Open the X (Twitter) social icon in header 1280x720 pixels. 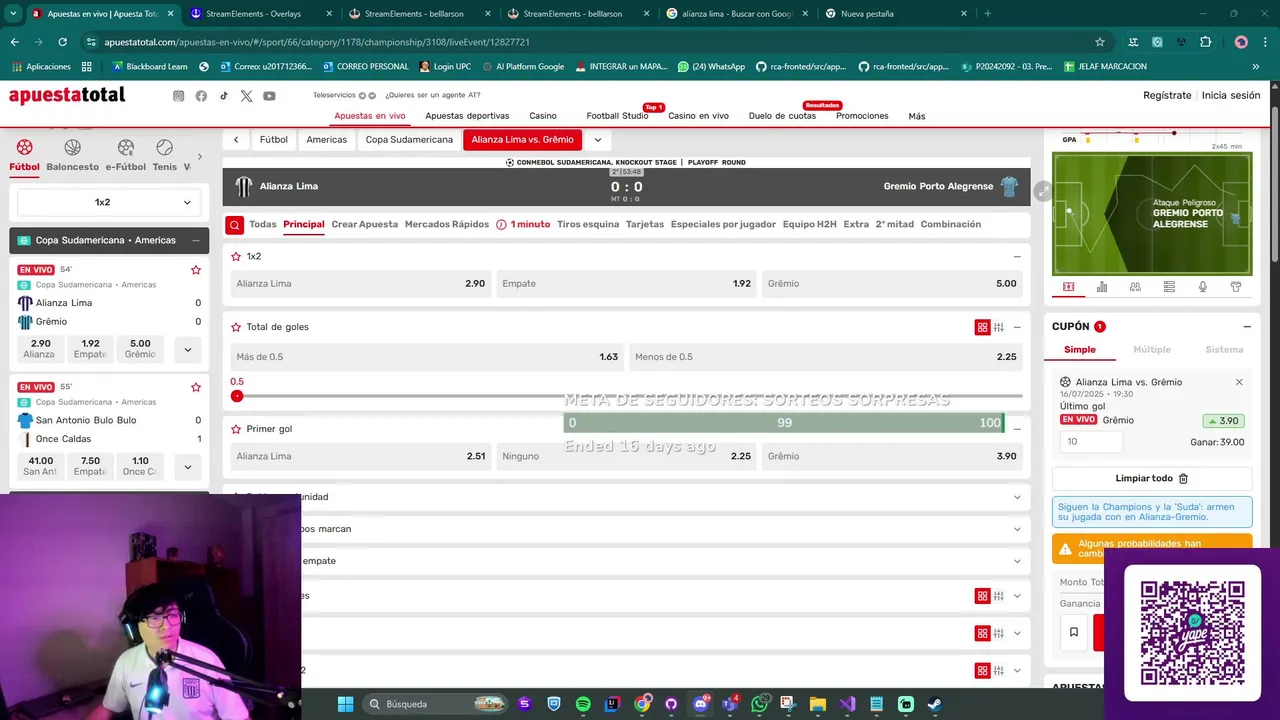coord(247,96)
